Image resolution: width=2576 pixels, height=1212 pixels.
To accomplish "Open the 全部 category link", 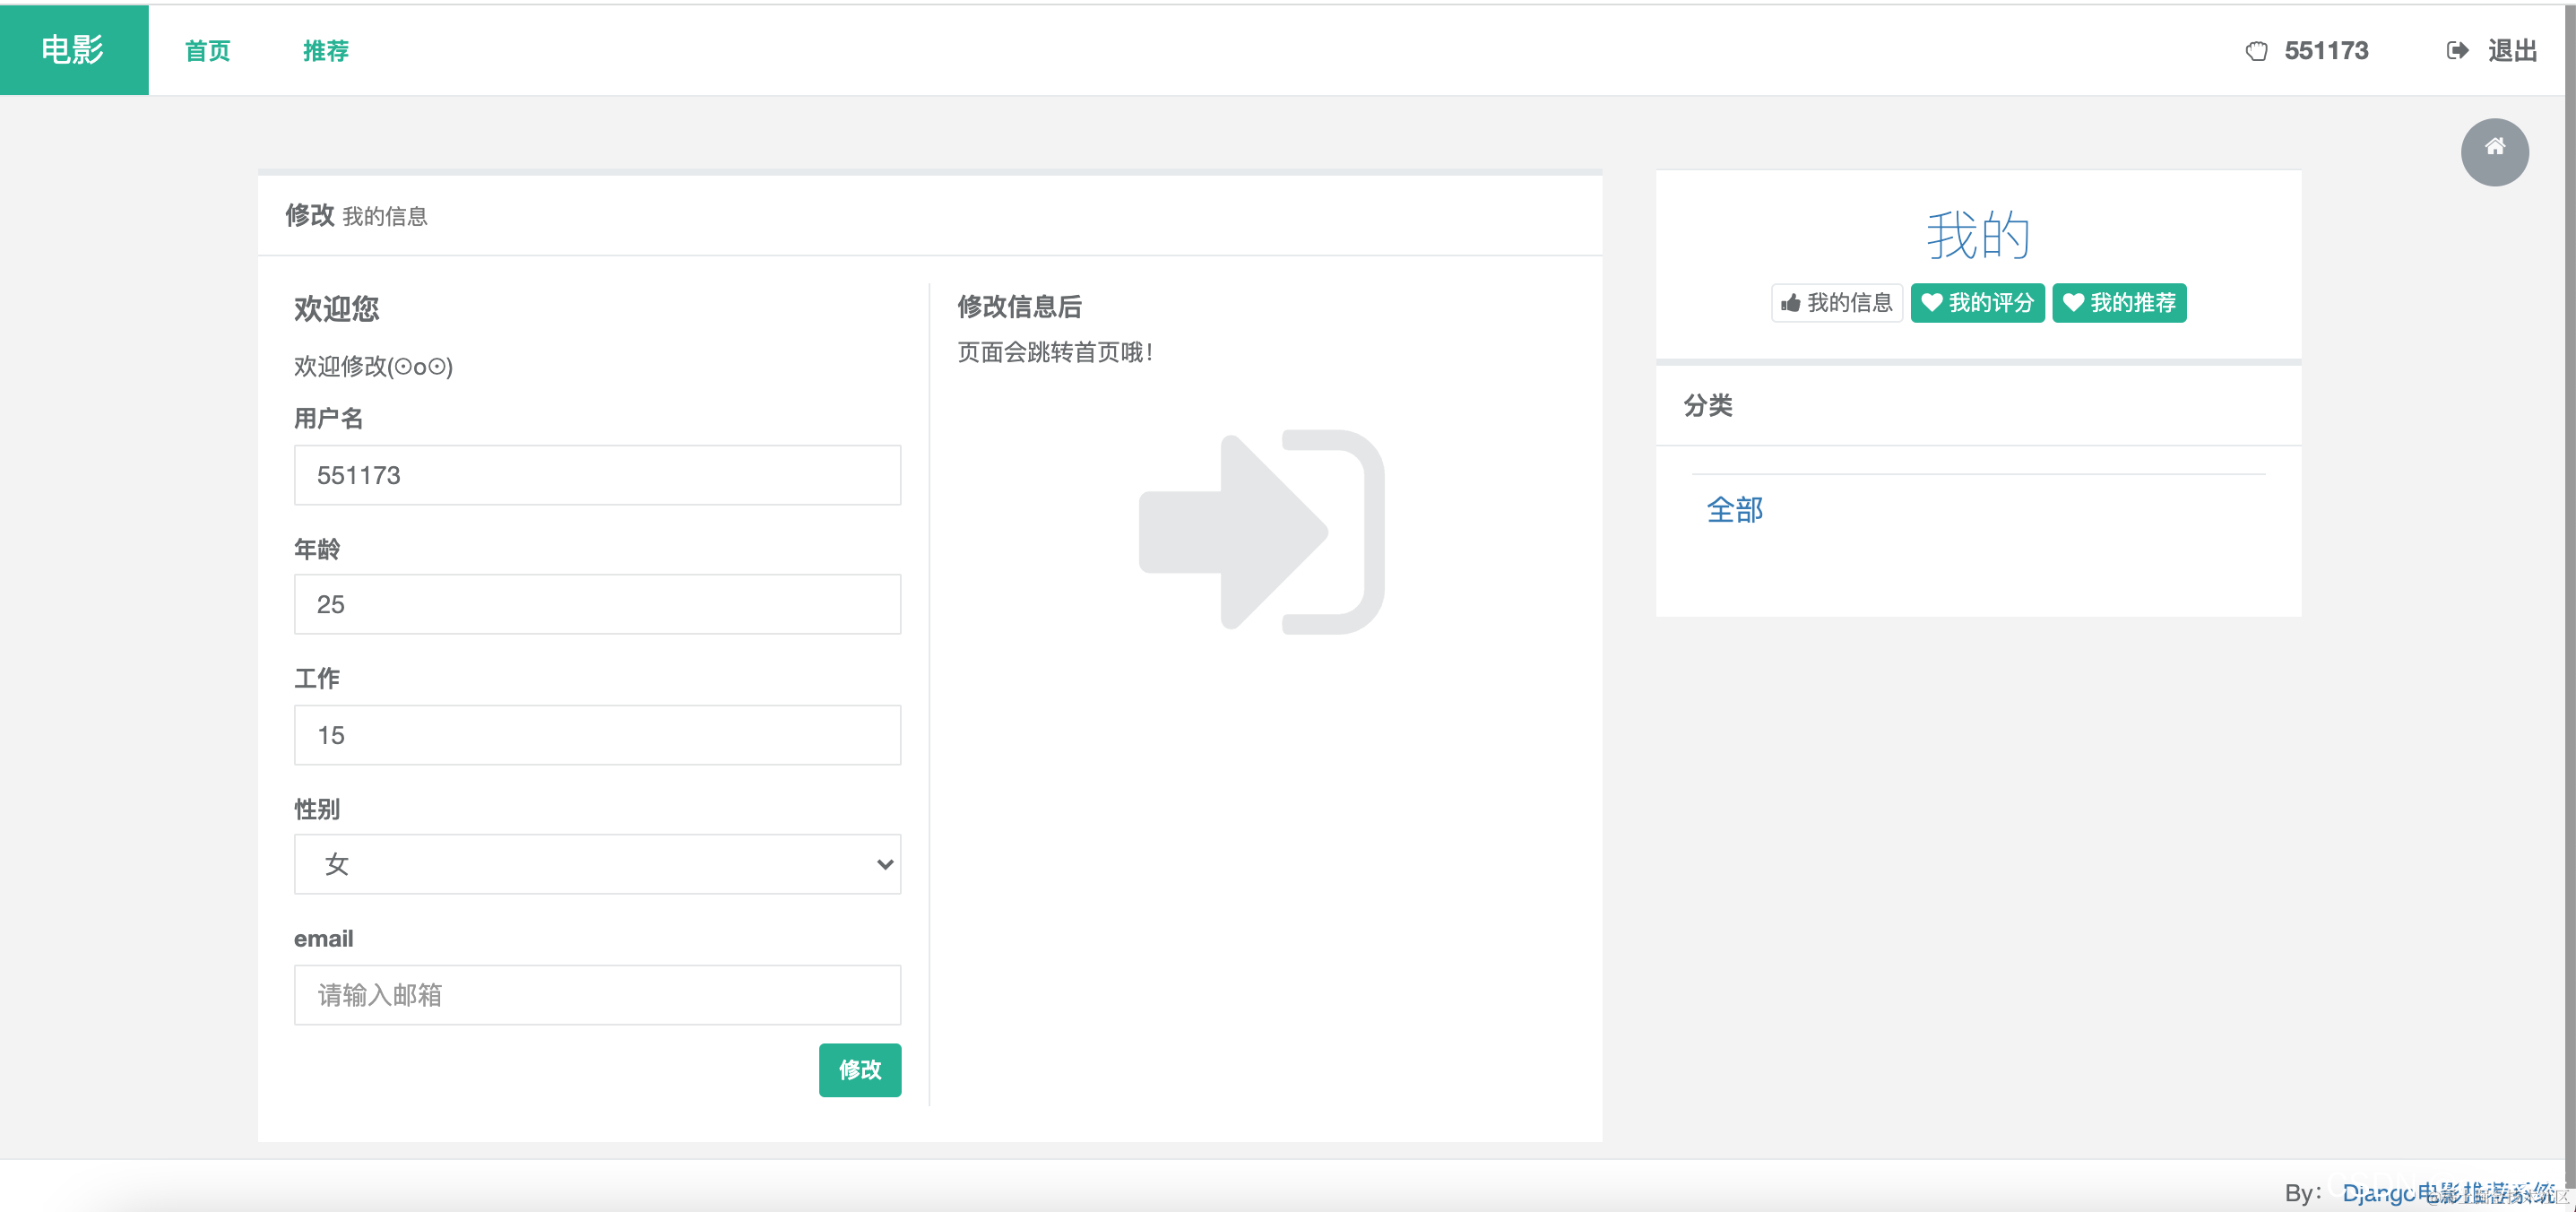I will pyautogui.click(x=1735, y=510).
